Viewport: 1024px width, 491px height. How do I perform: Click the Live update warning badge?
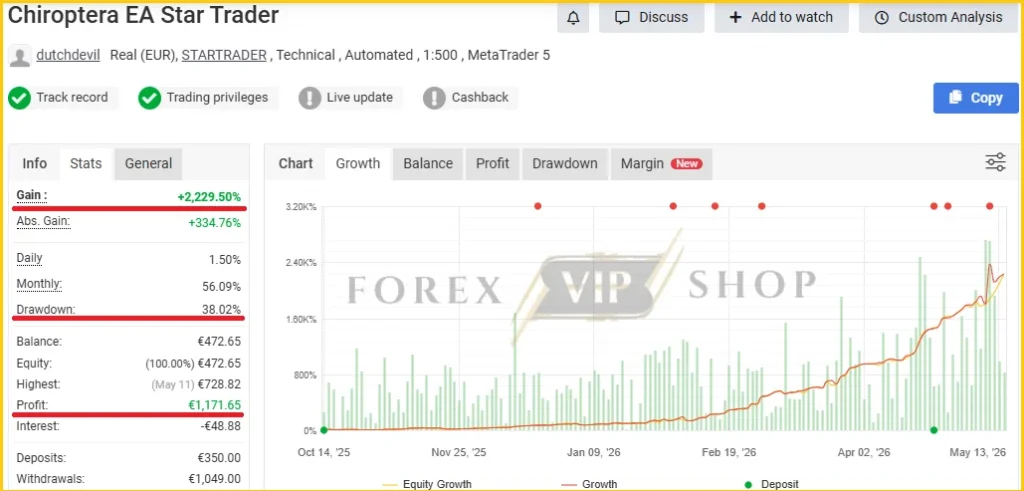coord(350,98)
